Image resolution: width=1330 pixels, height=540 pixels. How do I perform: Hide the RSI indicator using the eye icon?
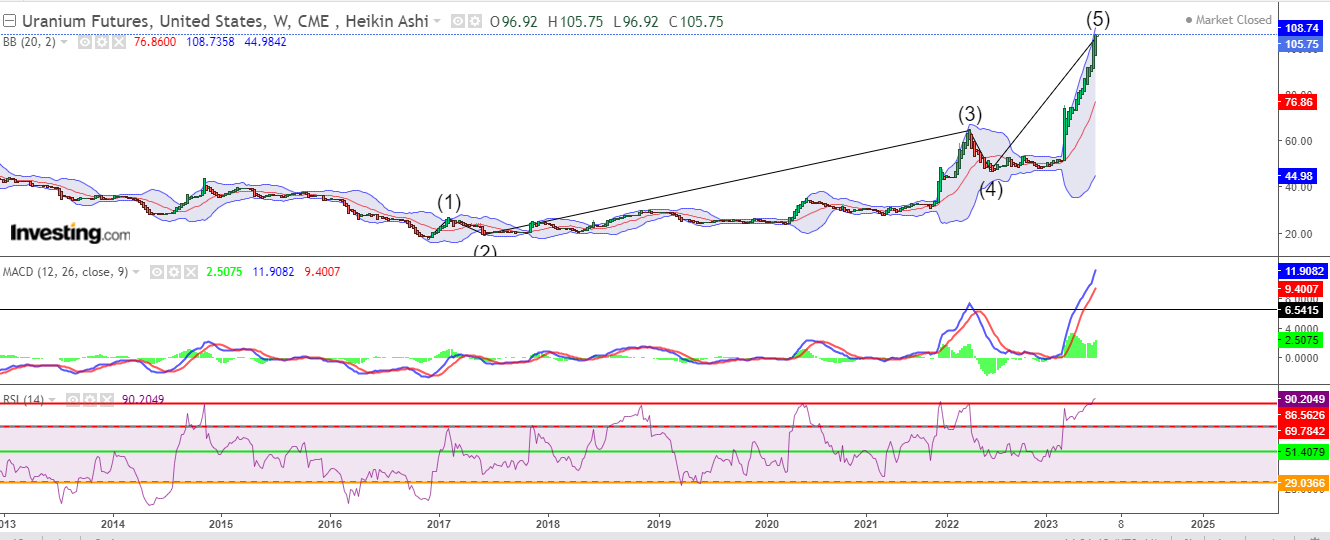tap(72, 399)
